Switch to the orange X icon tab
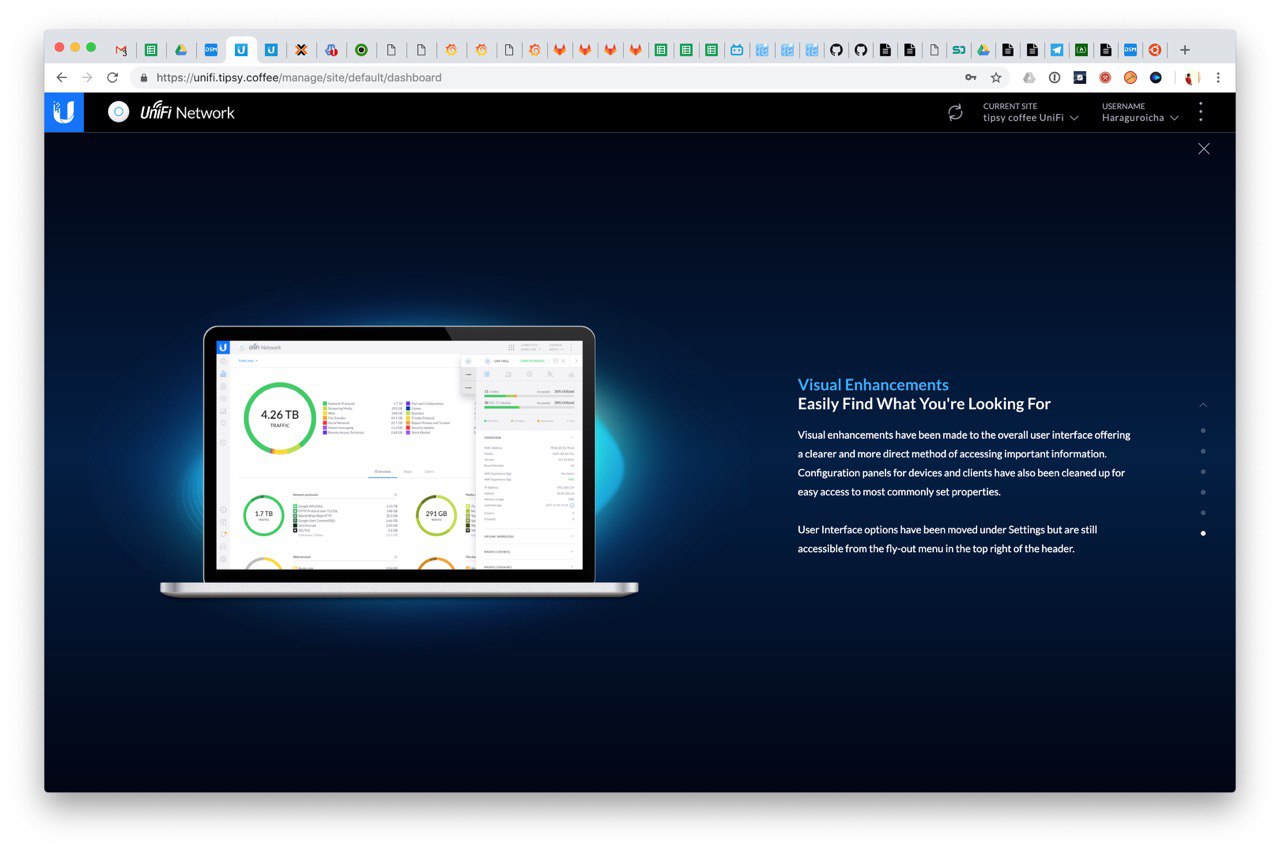 301,49
